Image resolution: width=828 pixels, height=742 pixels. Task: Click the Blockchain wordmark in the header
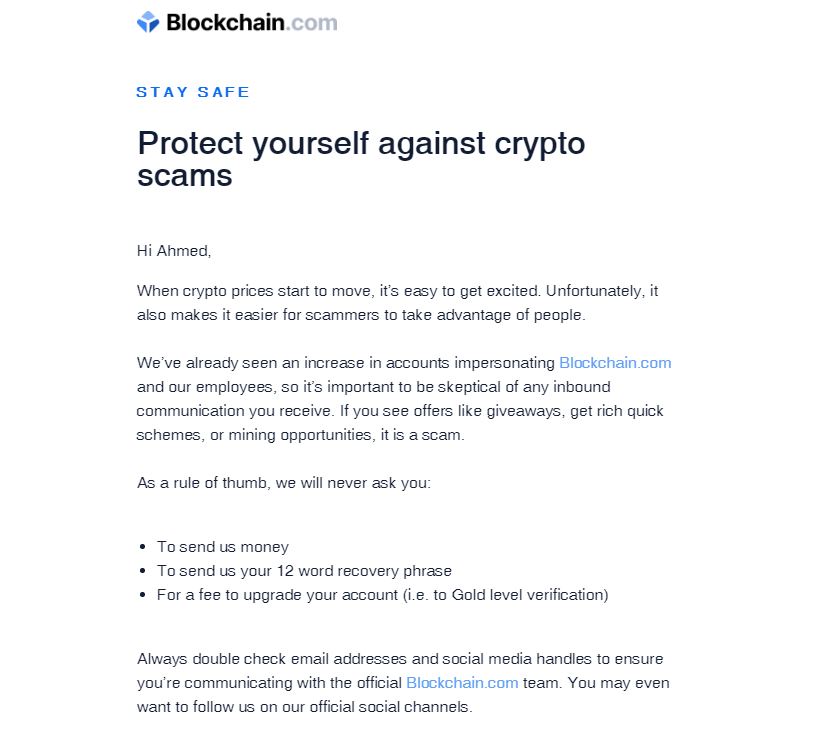225,23
